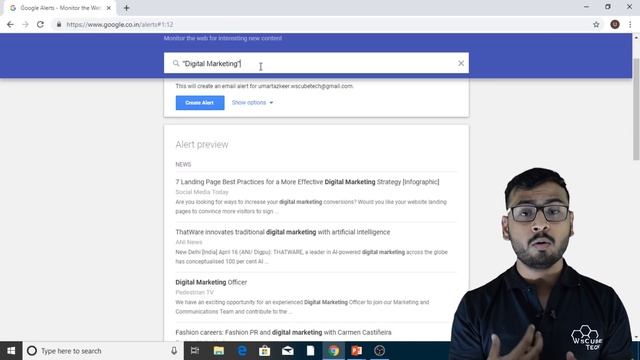Open ThatWare innovates traditional digital marketing article

pyautogui.click(x=283, y=232)
